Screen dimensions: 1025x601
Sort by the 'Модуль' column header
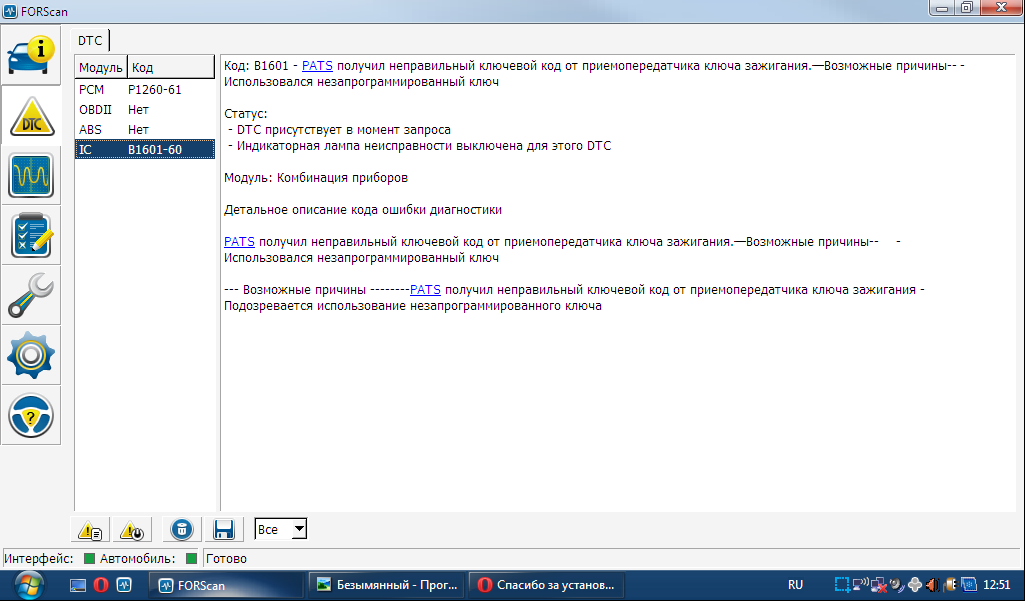100,67
